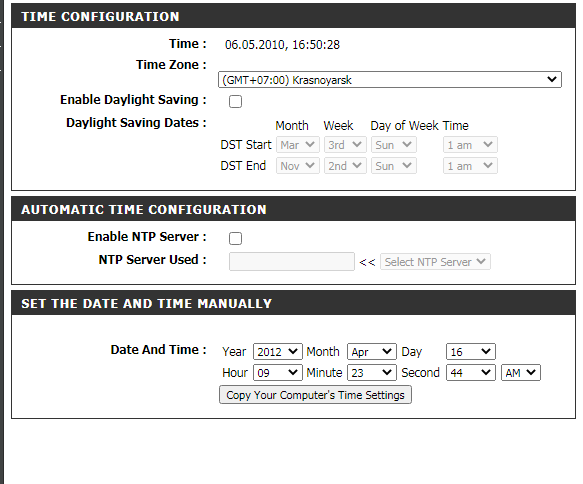
Task: Open the Month dropdown showing Apr
Action: [372, 351]
